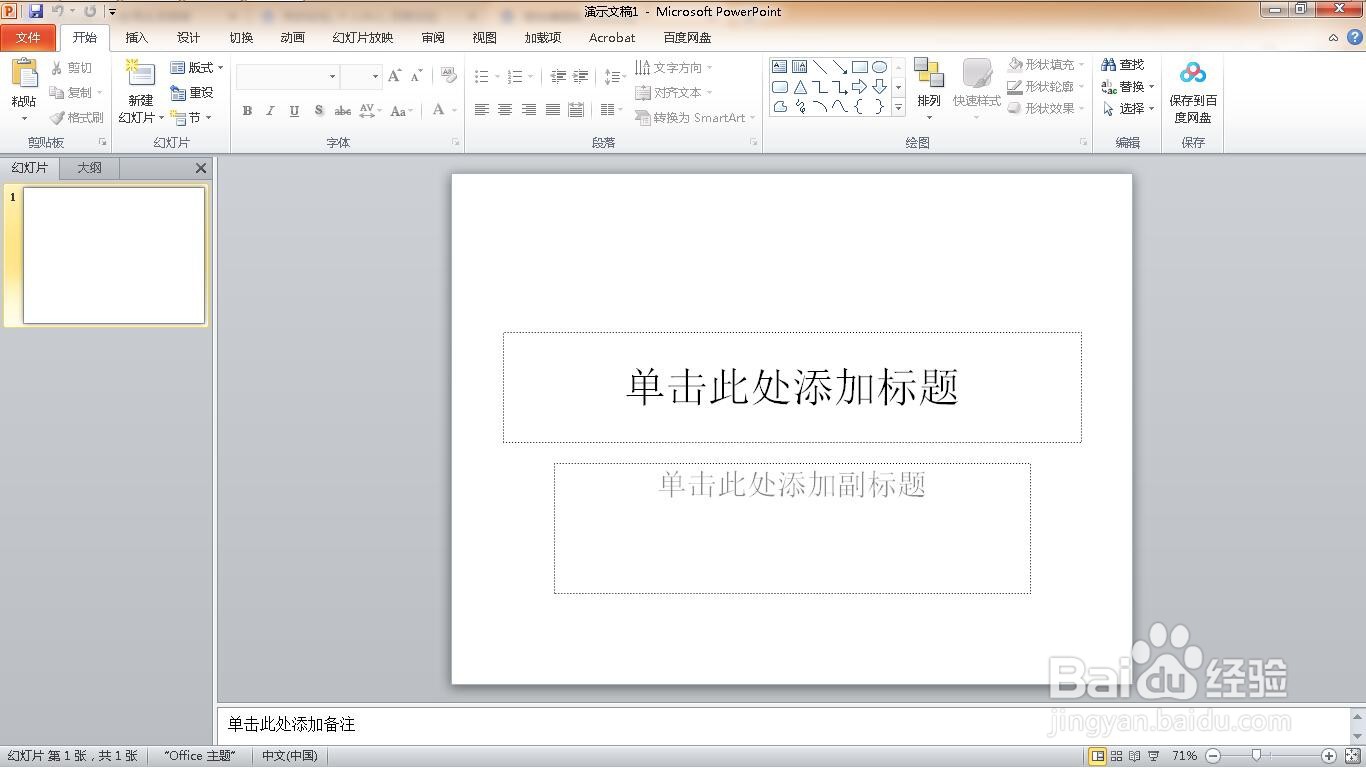The height and width of the screenshot is (768, 1366).
Task: Decrease font size with the small A icon
Action: point(416,76)
